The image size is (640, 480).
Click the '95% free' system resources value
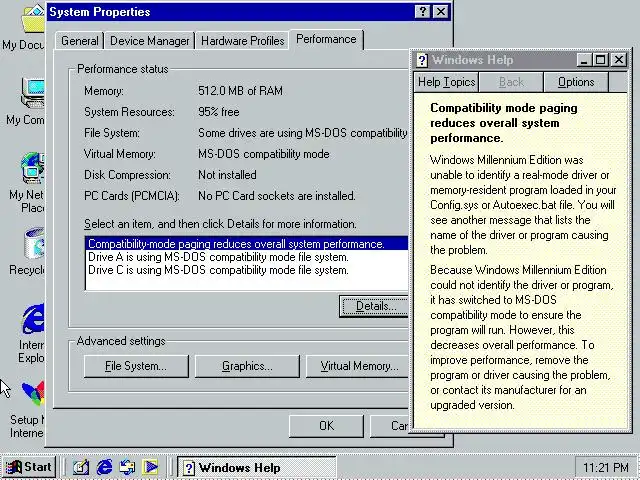(x=218, y=112)
